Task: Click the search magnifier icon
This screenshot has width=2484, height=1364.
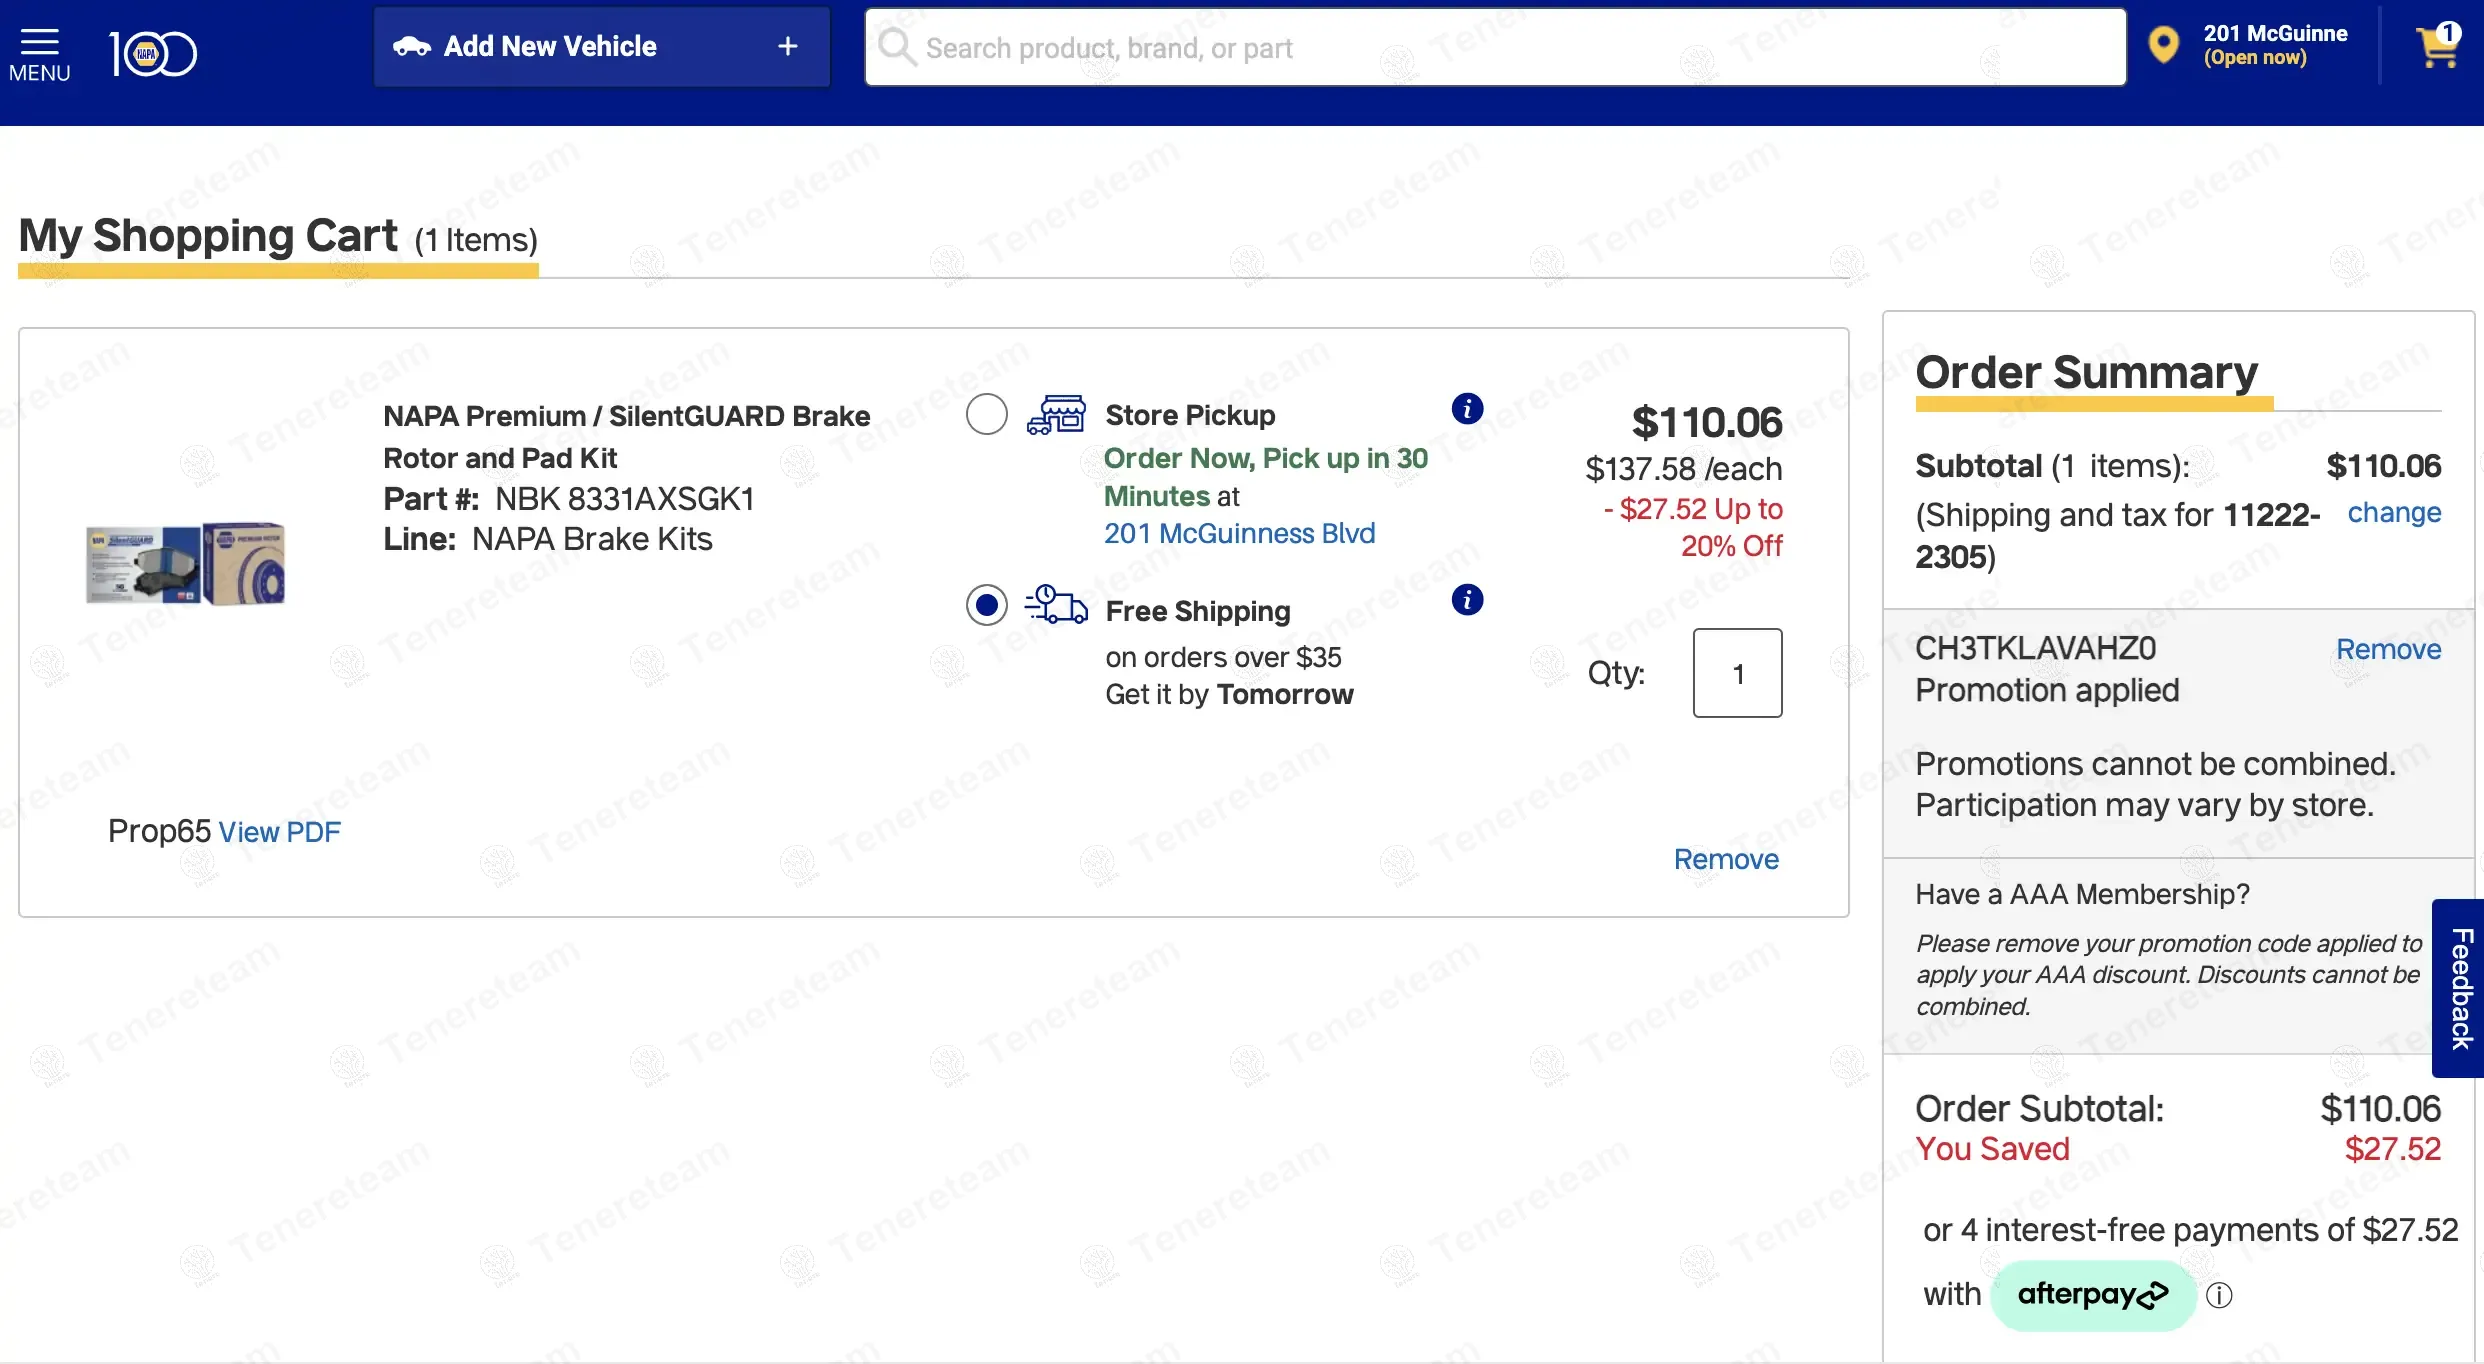Action: click(x=897, y=46)
